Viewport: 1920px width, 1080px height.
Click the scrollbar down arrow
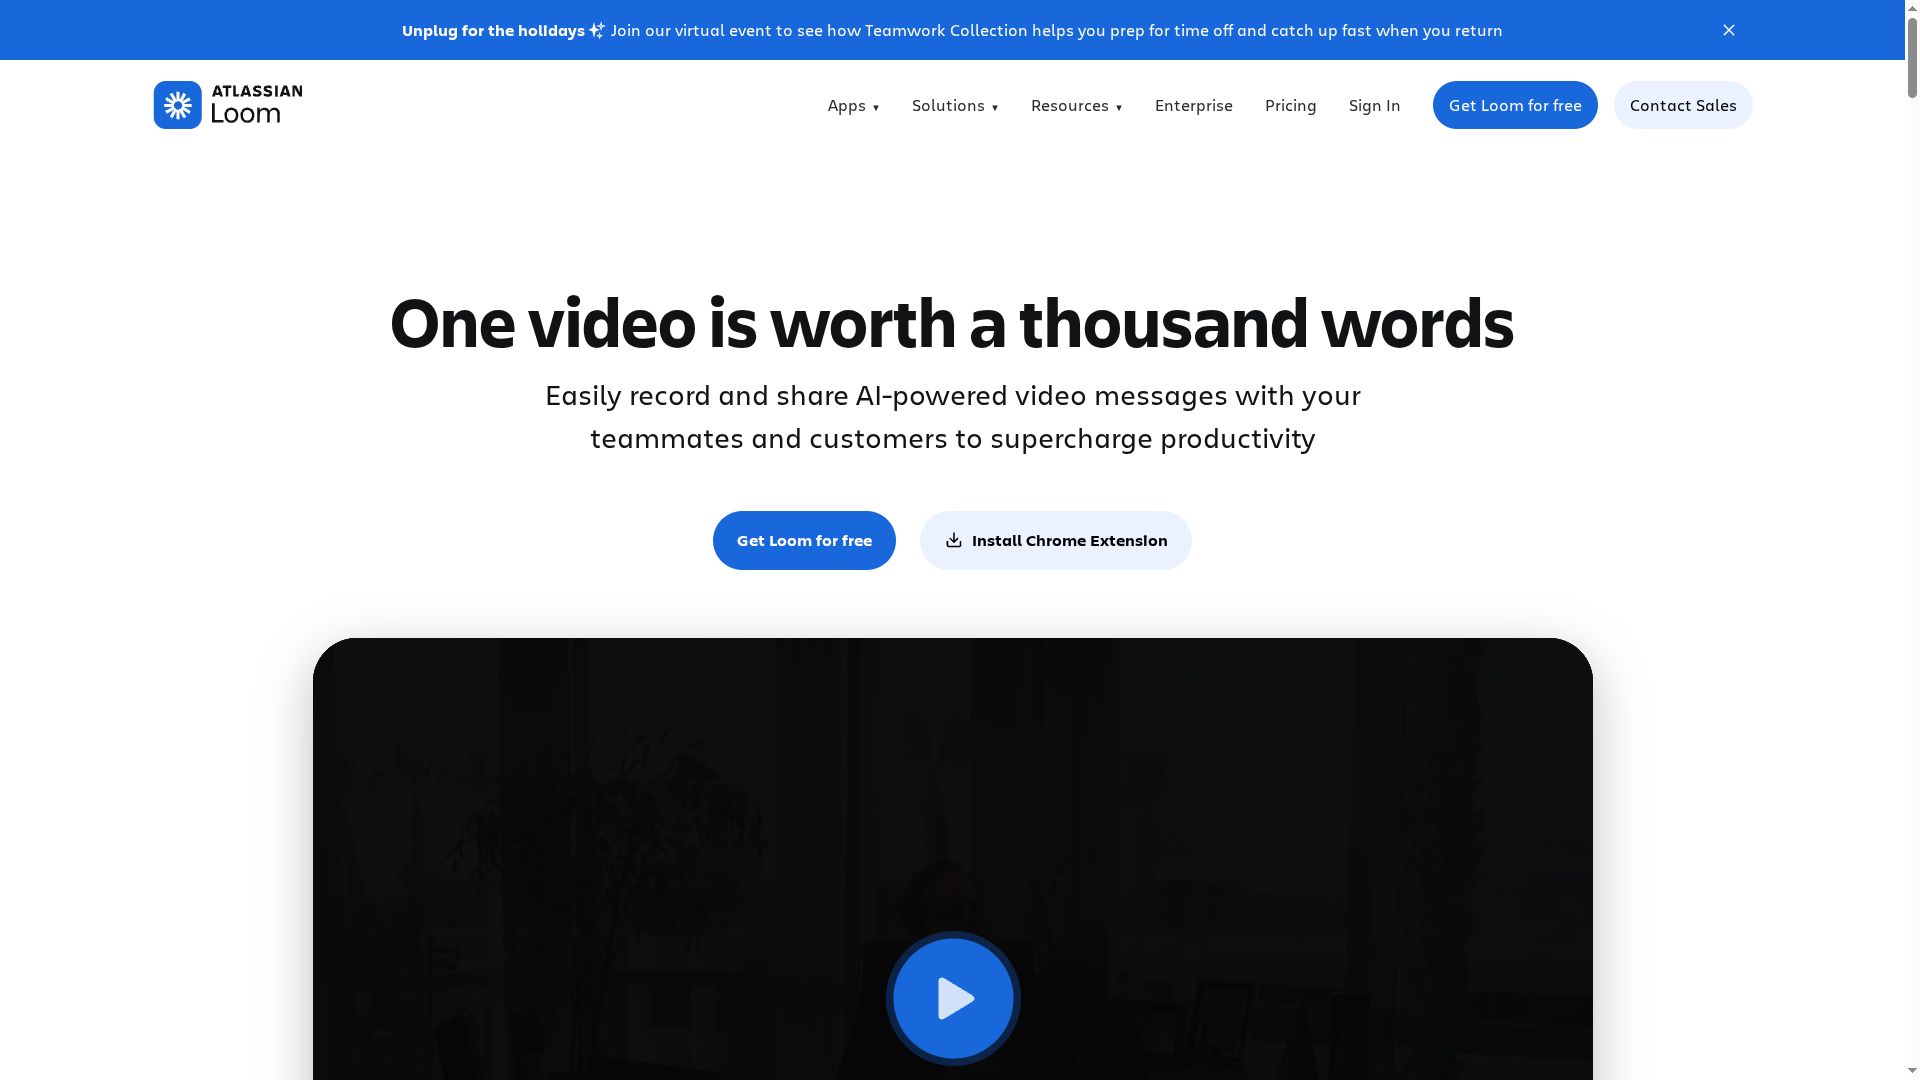pyautogui.click(x=1912, y=1072)
